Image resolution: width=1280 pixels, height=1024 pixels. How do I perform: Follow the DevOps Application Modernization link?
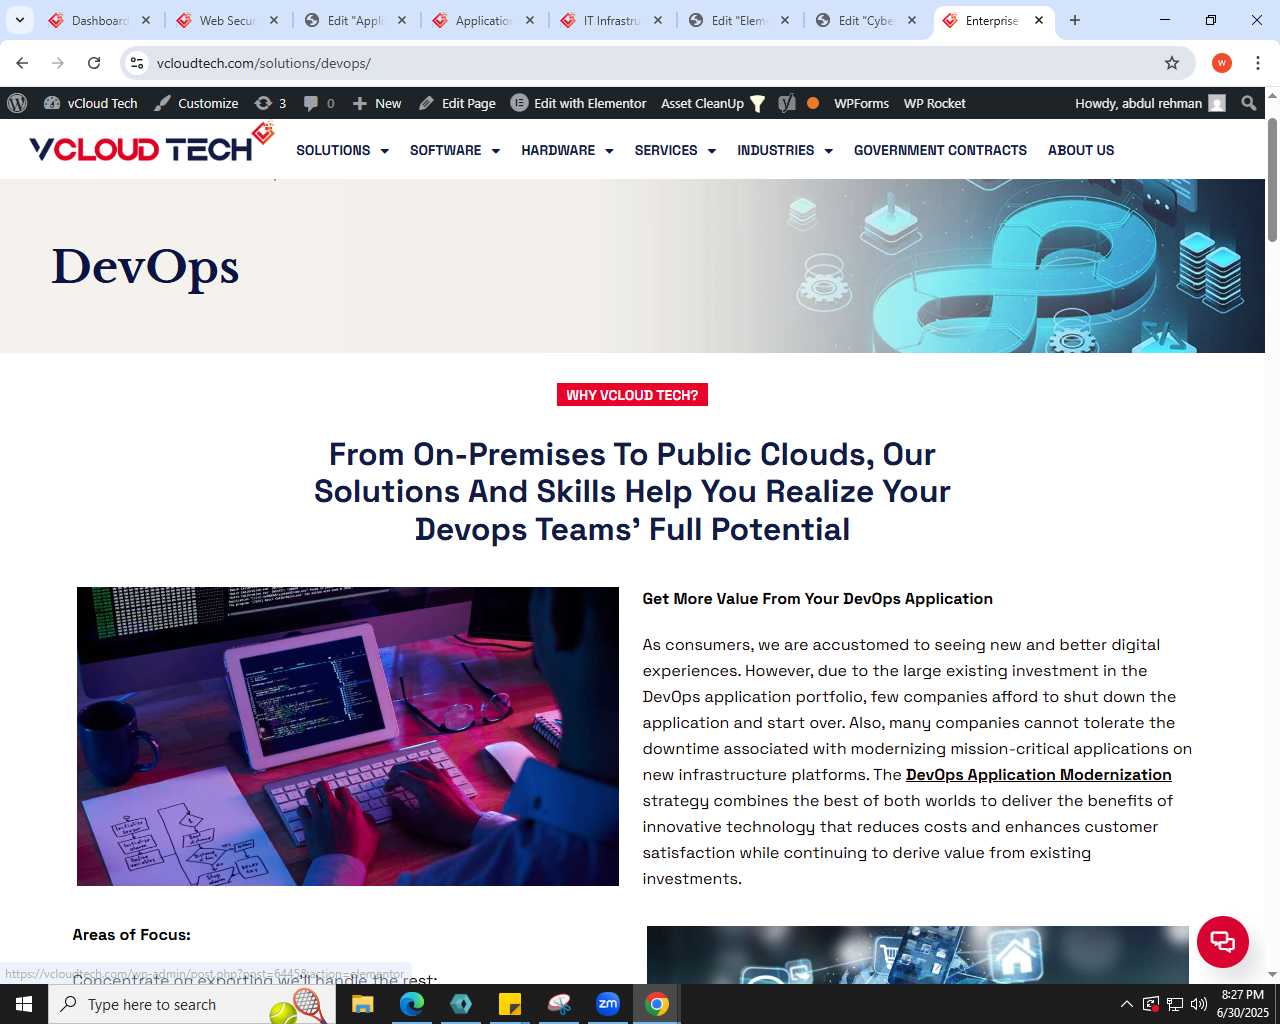pyautogui.click(x=1038, y=775)
